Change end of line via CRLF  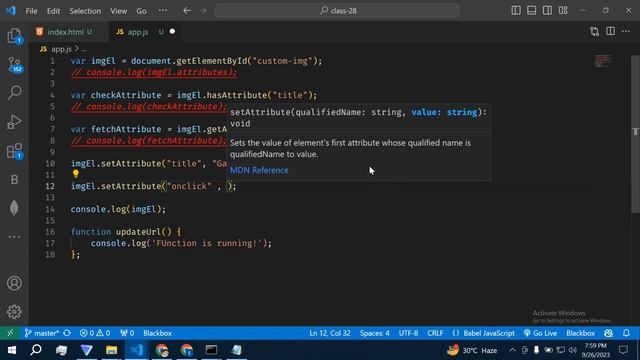click(435, 333)
